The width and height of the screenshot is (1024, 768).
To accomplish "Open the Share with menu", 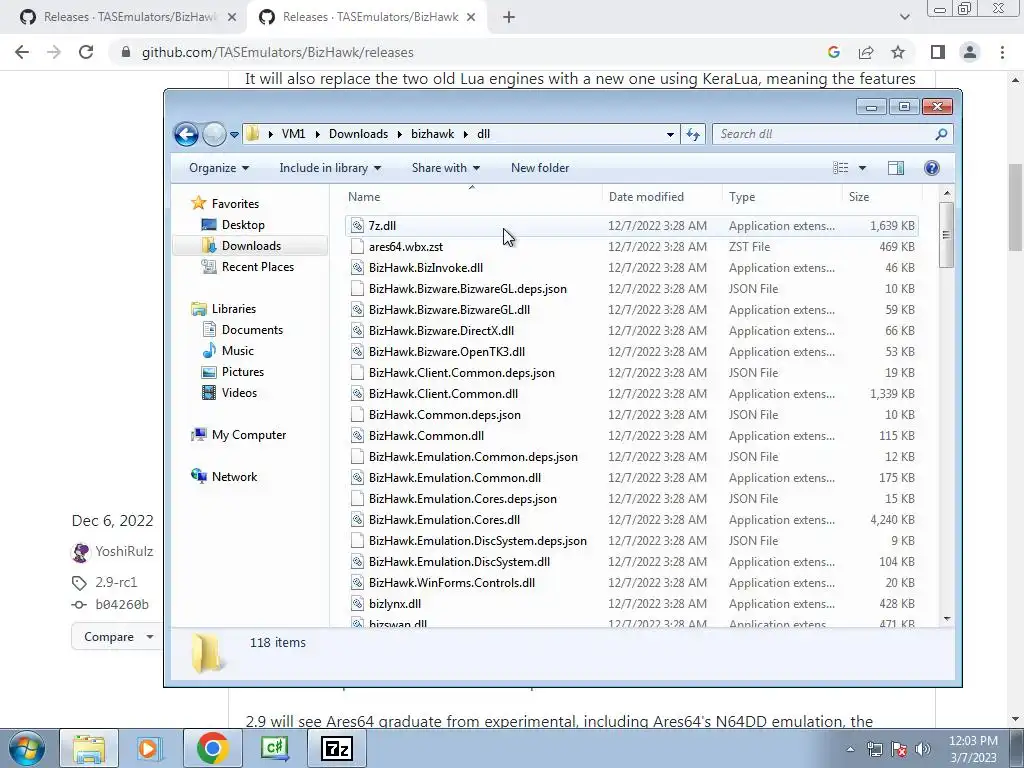I will click(x=445, y=168).
